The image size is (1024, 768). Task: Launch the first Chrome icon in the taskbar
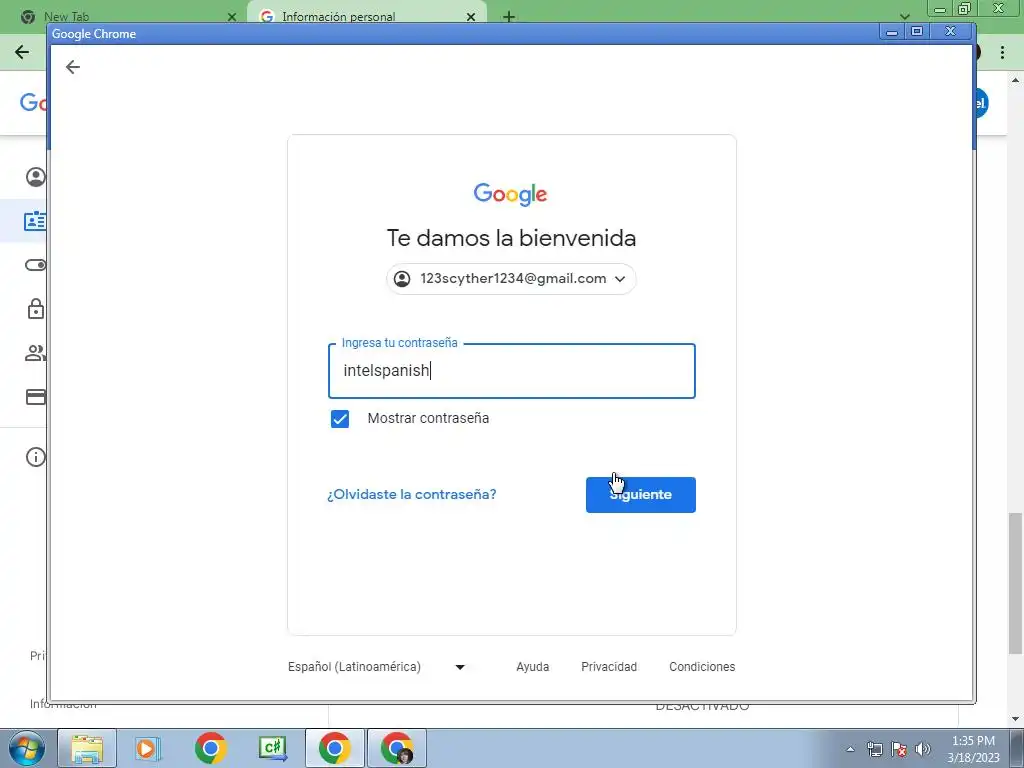click(x=210, y=748)
